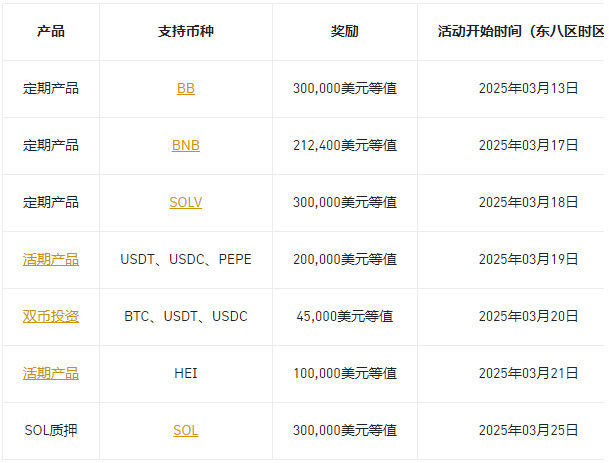
Task: Click the 212,400美元等值 reward cell
Action: click(345, 145)
